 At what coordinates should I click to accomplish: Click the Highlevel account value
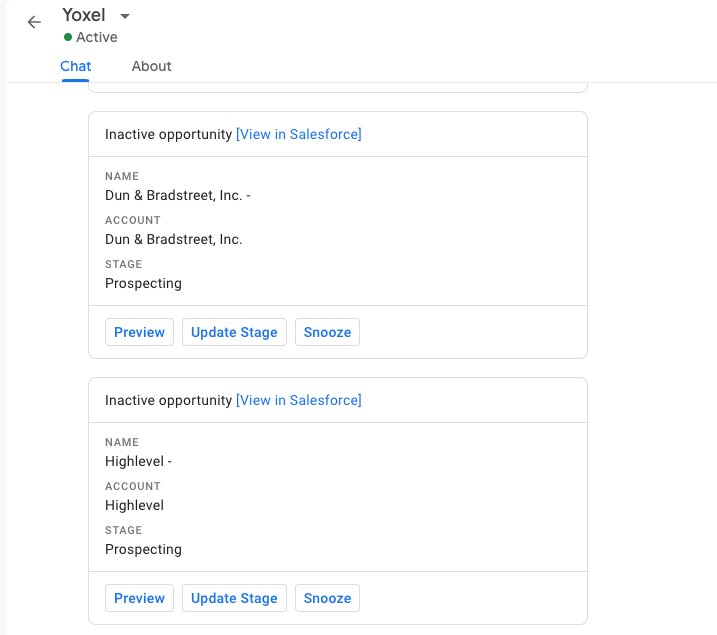[134, 505]
